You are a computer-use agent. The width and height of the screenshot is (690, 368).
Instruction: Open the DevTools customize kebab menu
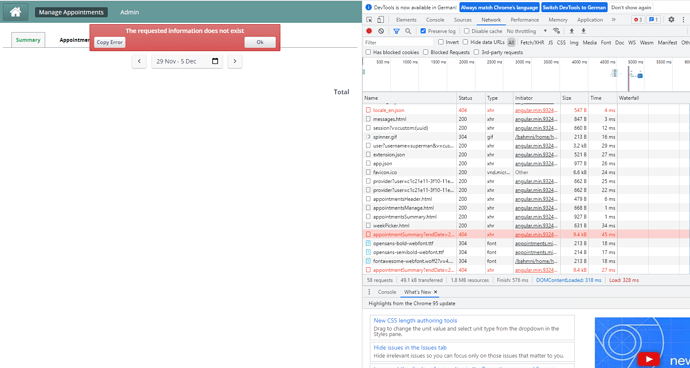coord(683,20)
